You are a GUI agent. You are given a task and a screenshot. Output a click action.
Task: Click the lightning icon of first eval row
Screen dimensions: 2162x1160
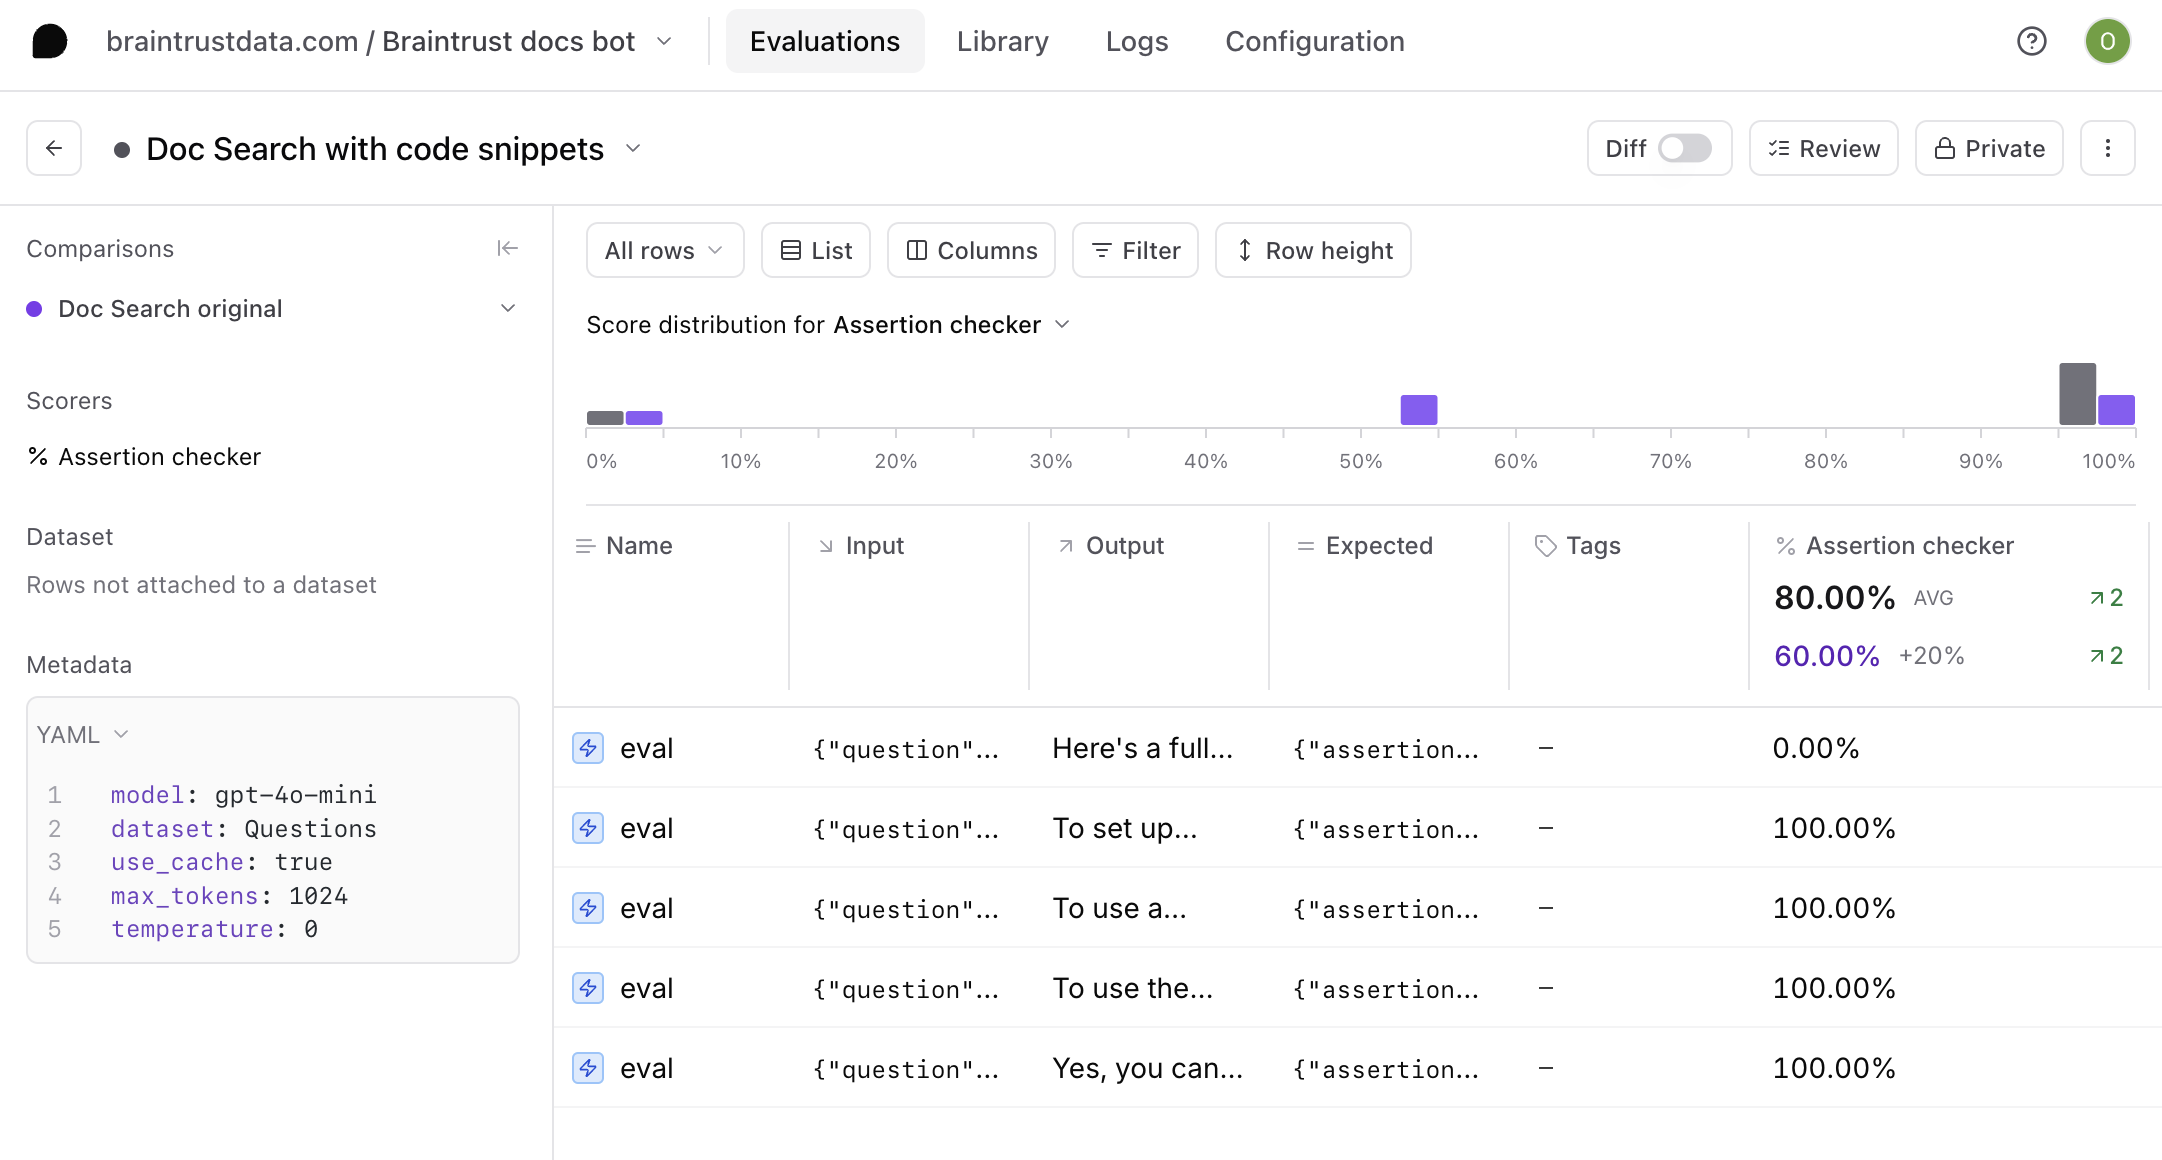pos(588,748)
